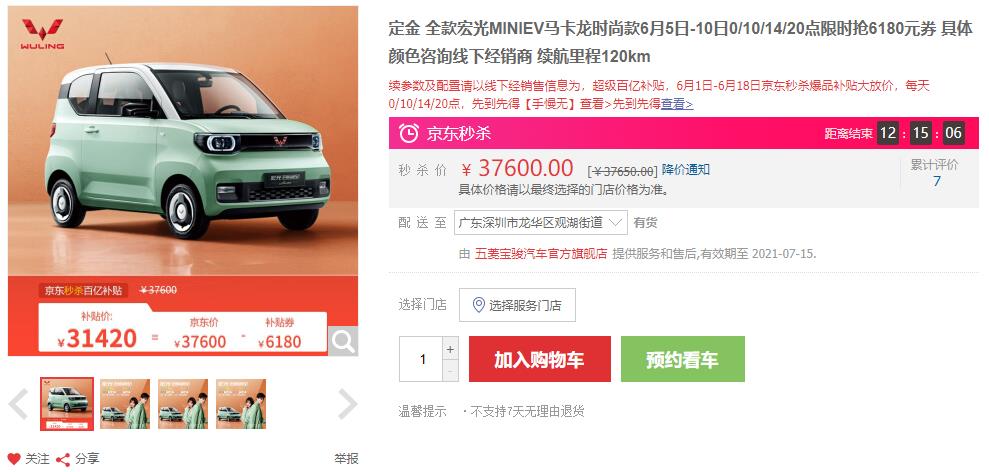Increase quantity with the plus stepper

click(450, 348)
